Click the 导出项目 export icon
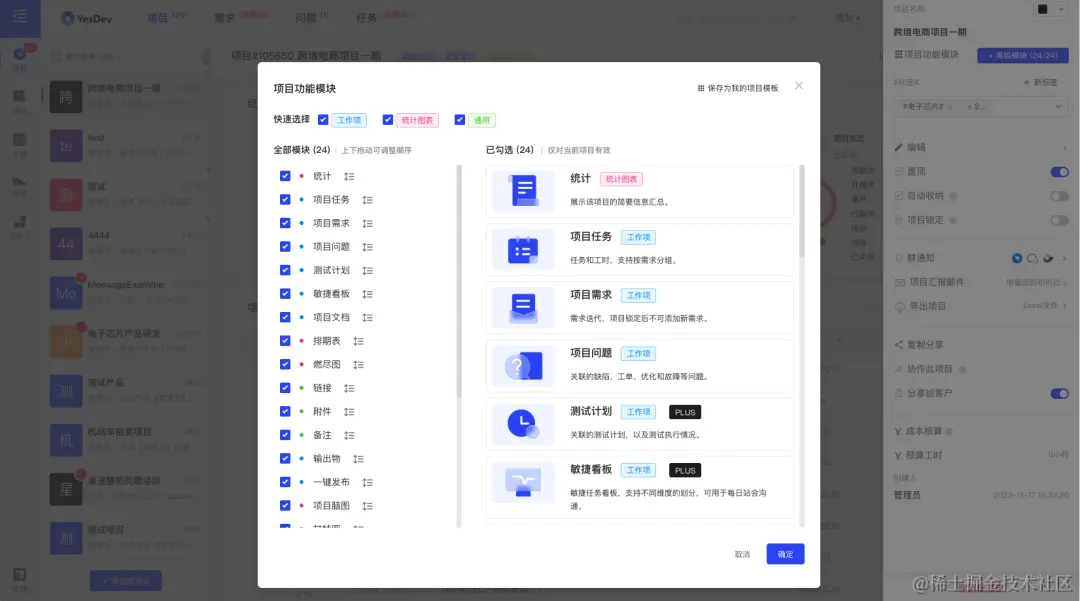 tap(901, 305)
